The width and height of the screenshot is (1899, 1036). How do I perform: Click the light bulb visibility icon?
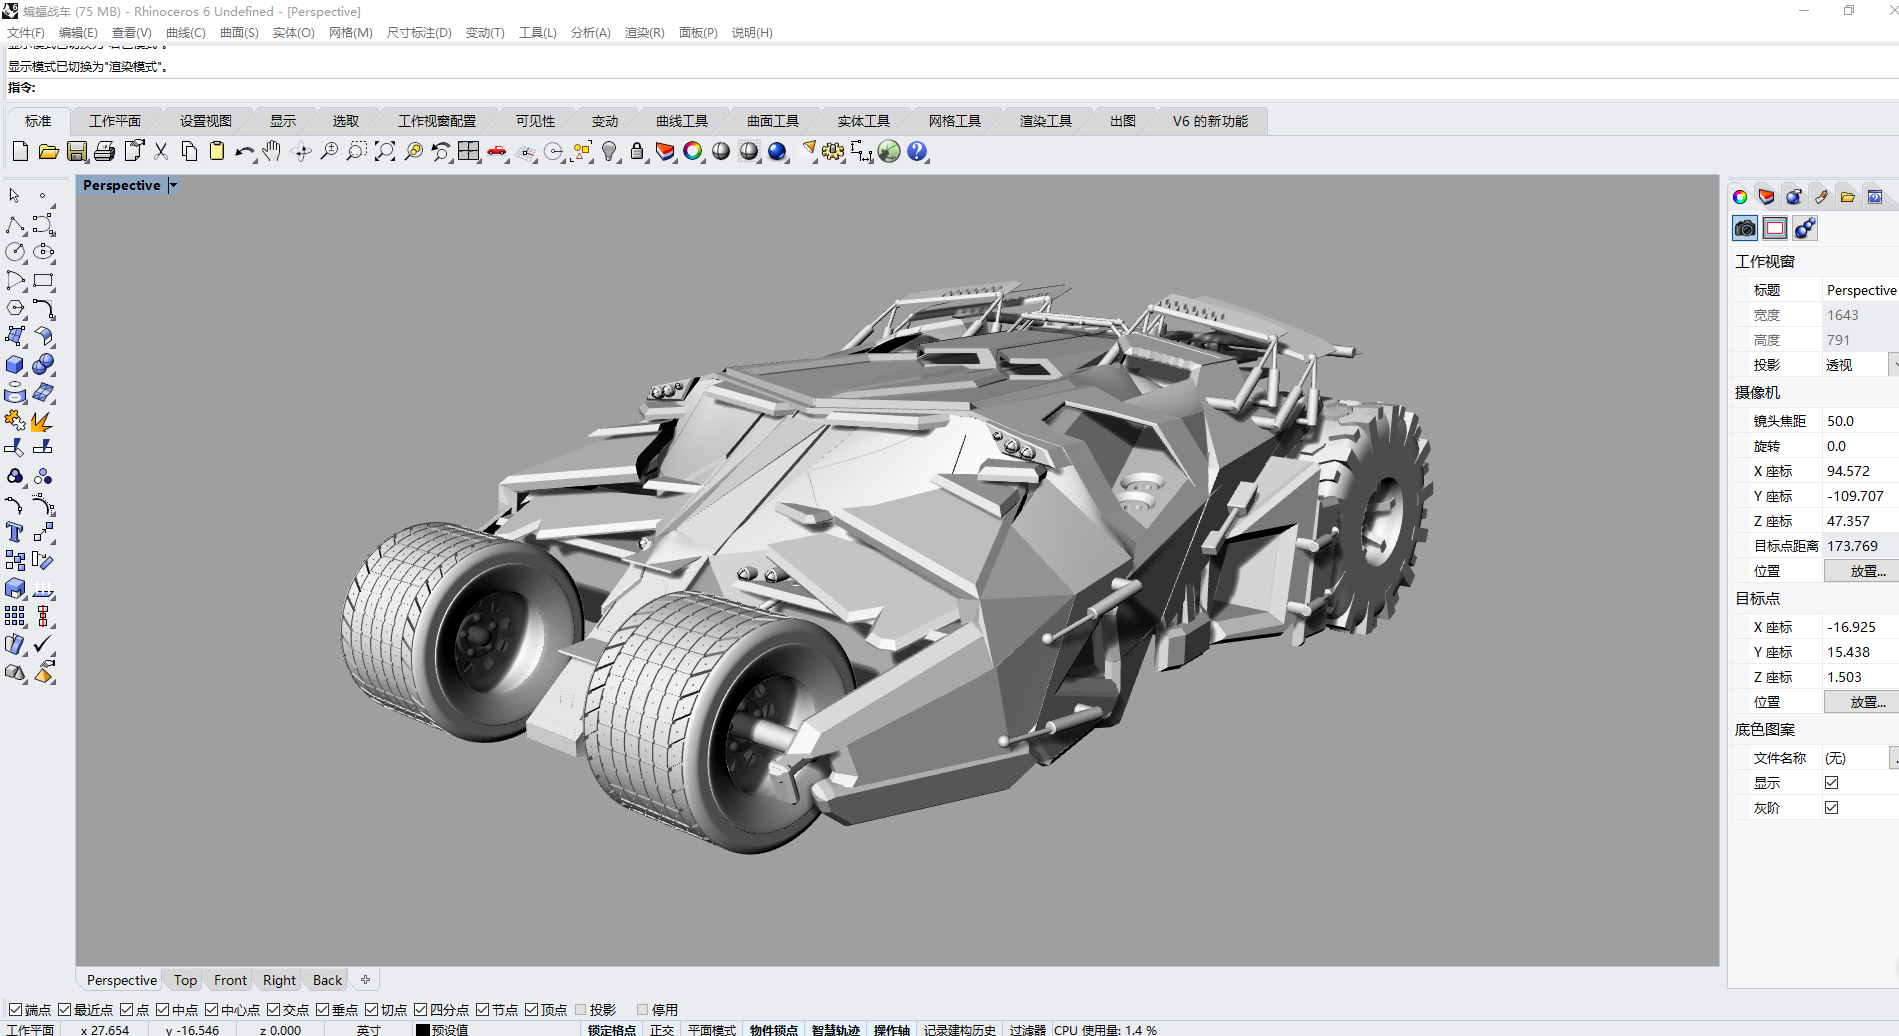609,152
